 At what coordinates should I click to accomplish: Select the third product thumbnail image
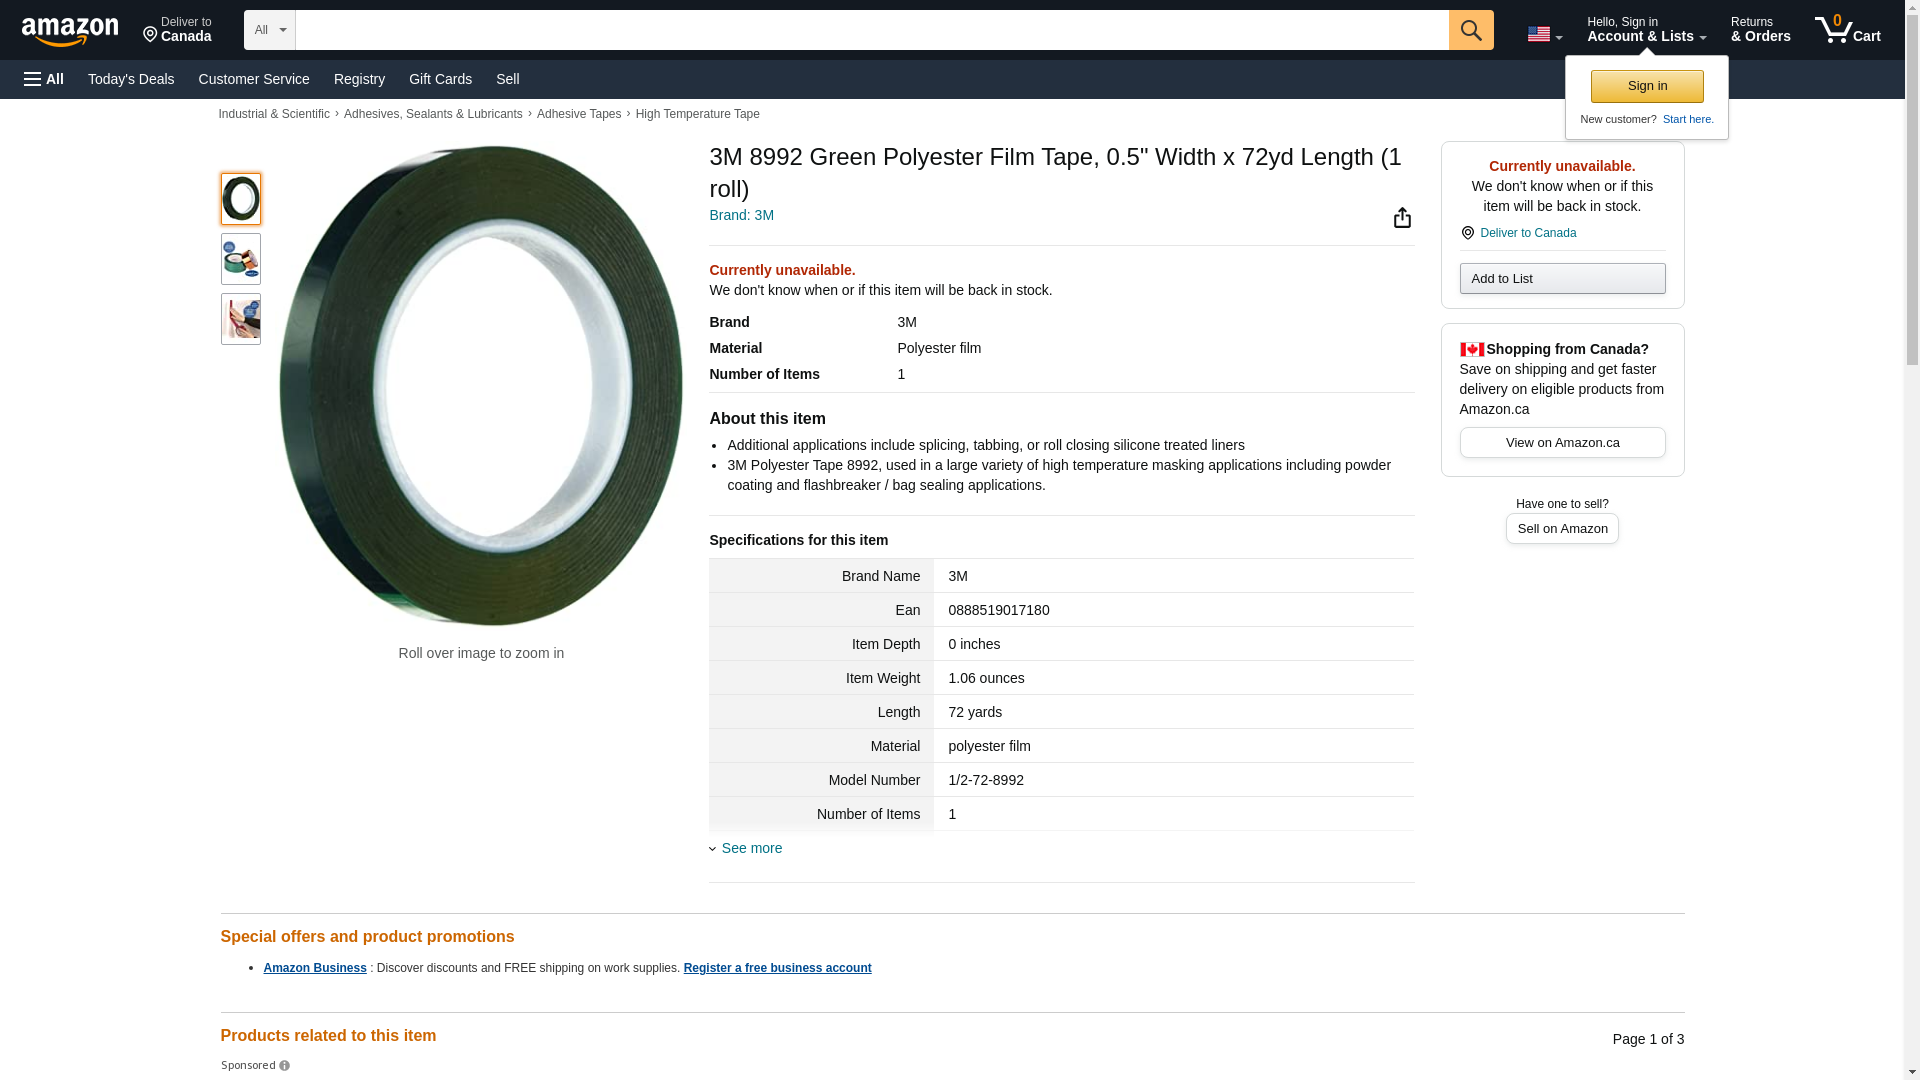(241, 319)
